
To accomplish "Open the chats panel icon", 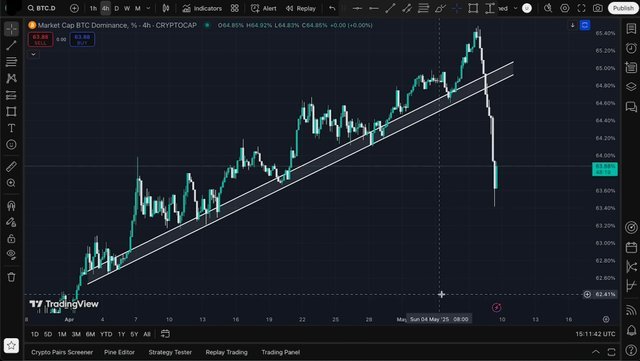I will 631,107.
